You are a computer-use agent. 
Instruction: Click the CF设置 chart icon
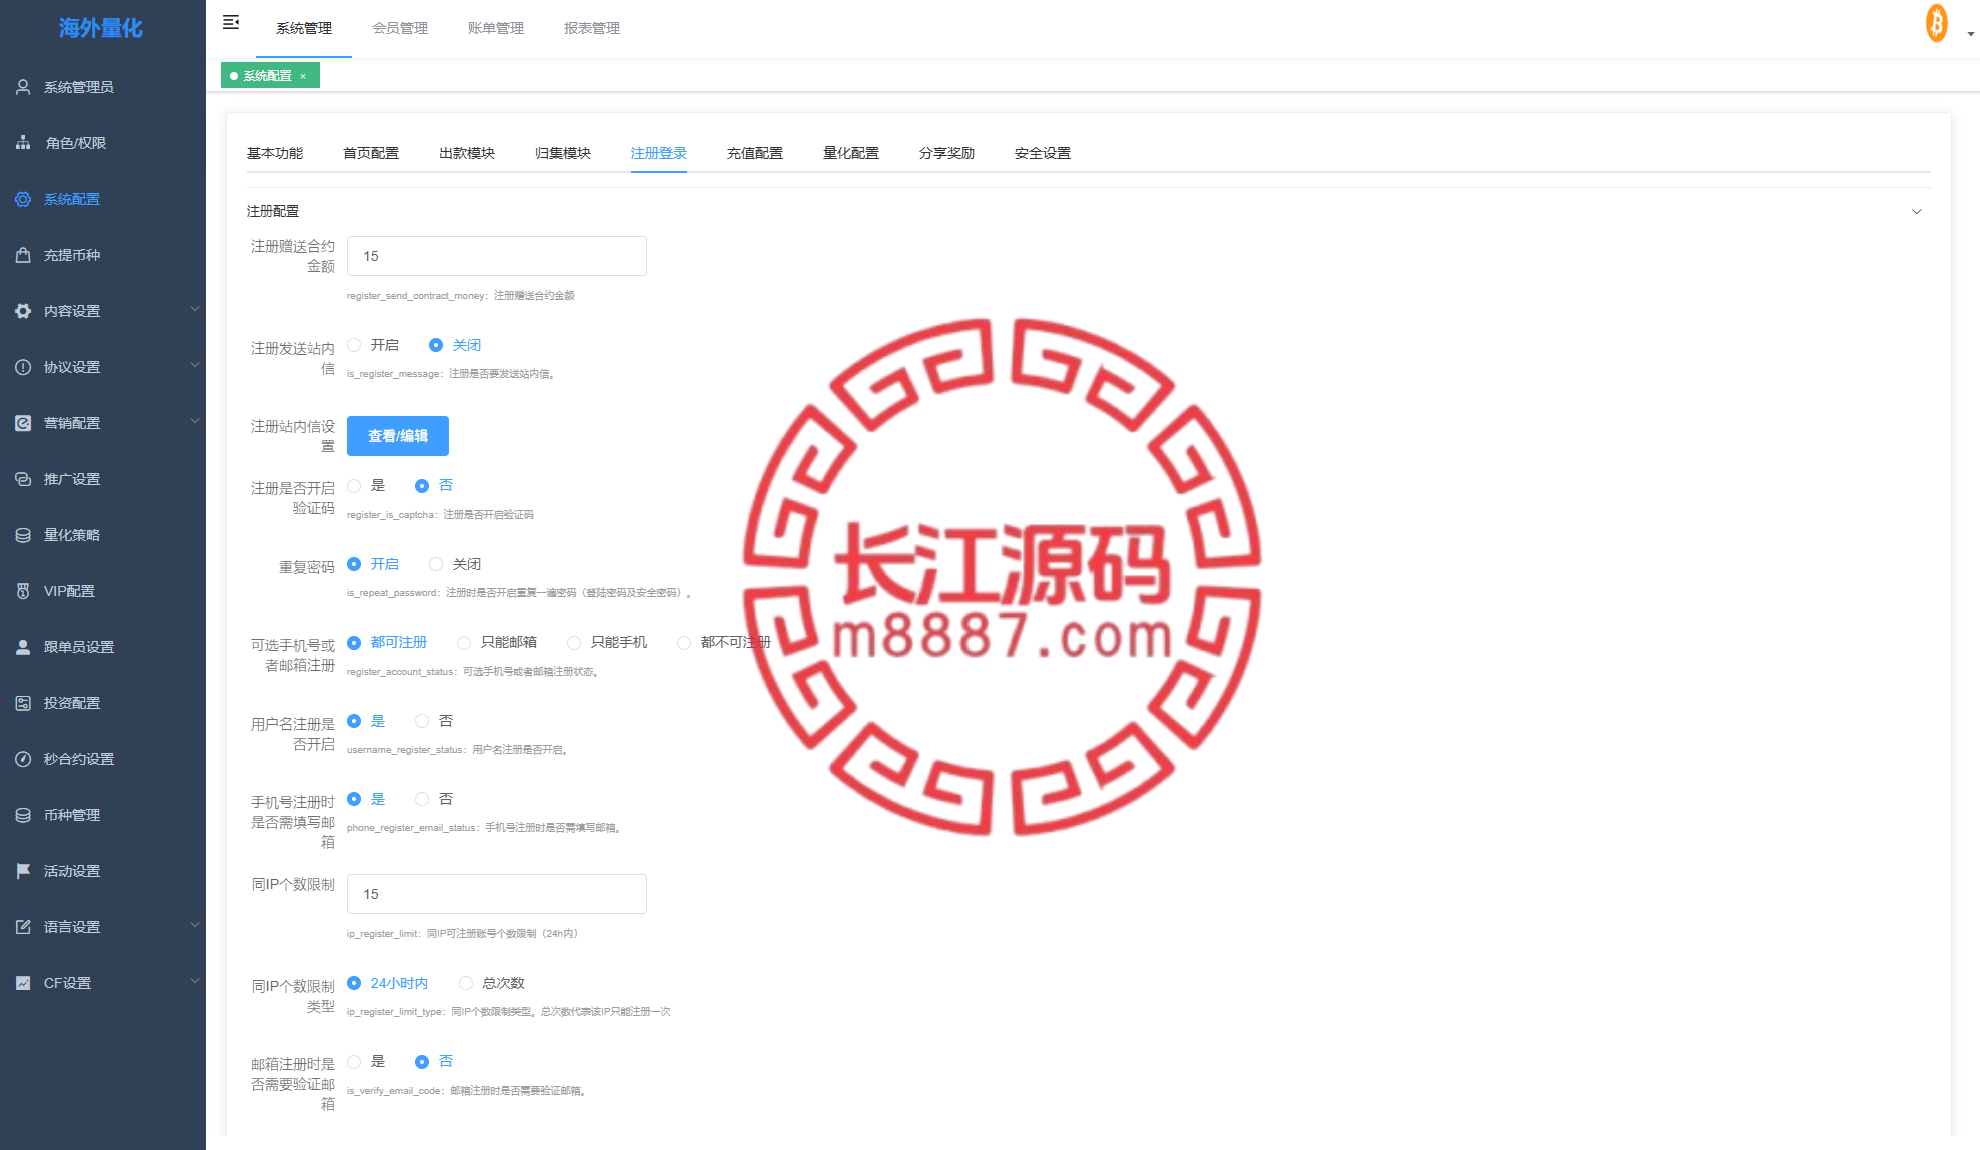click(x=23, y=983)
